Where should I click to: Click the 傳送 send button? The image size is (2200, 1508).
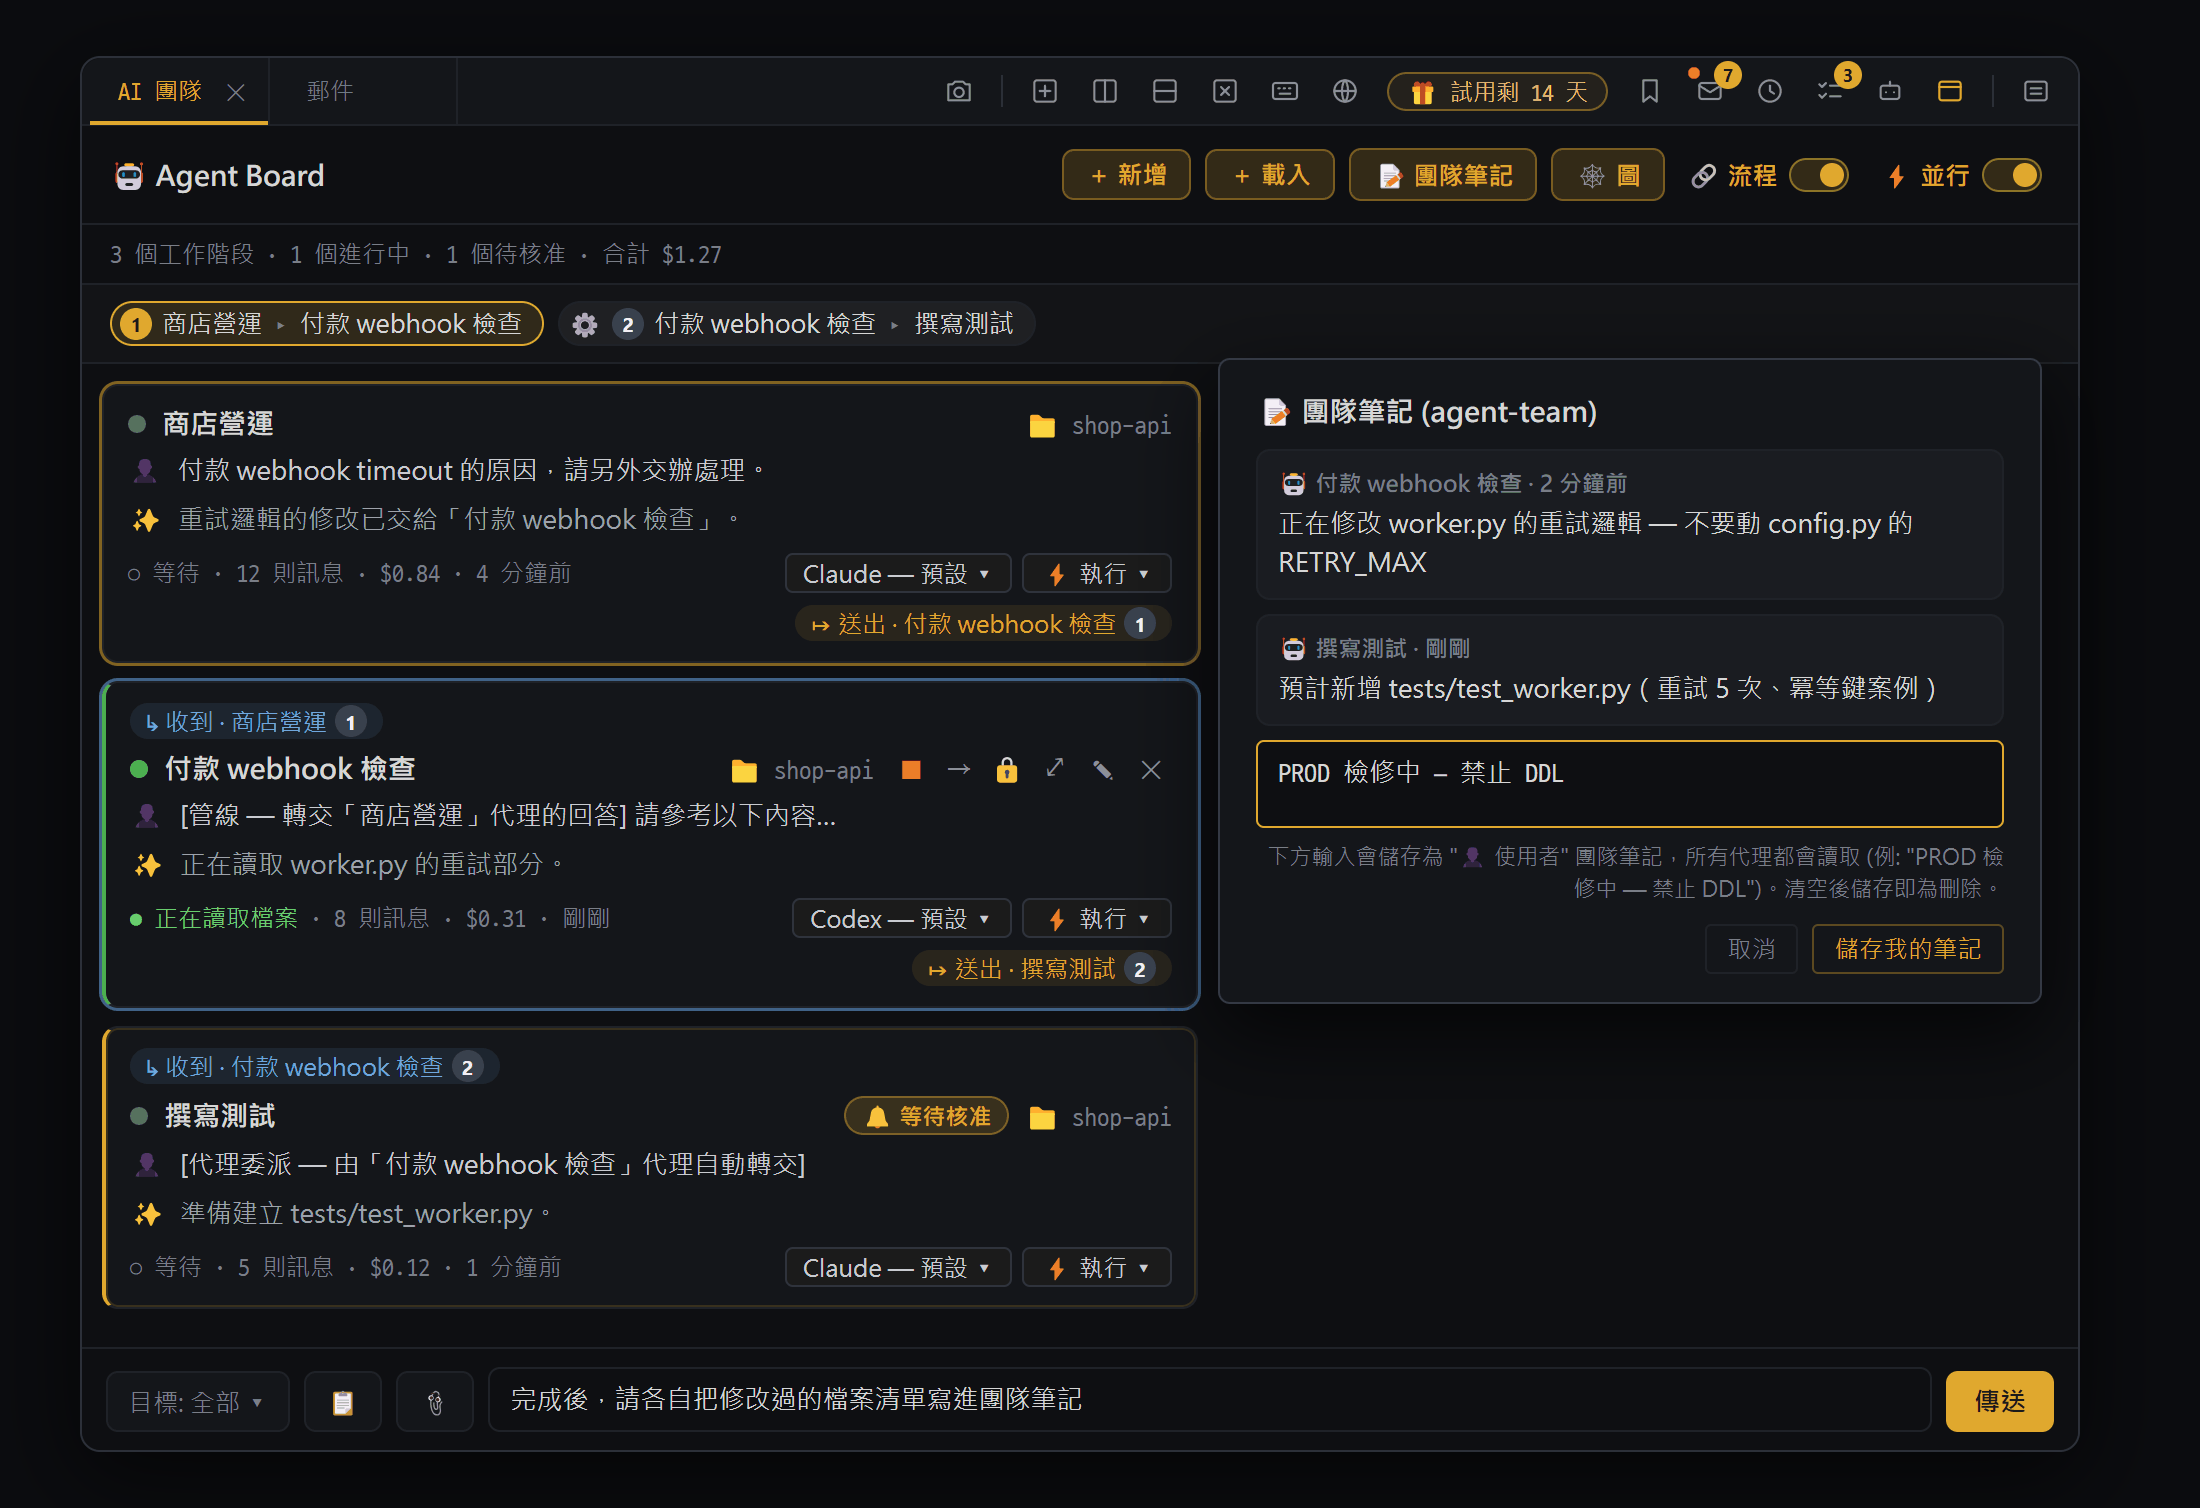coord(2000,1402)
